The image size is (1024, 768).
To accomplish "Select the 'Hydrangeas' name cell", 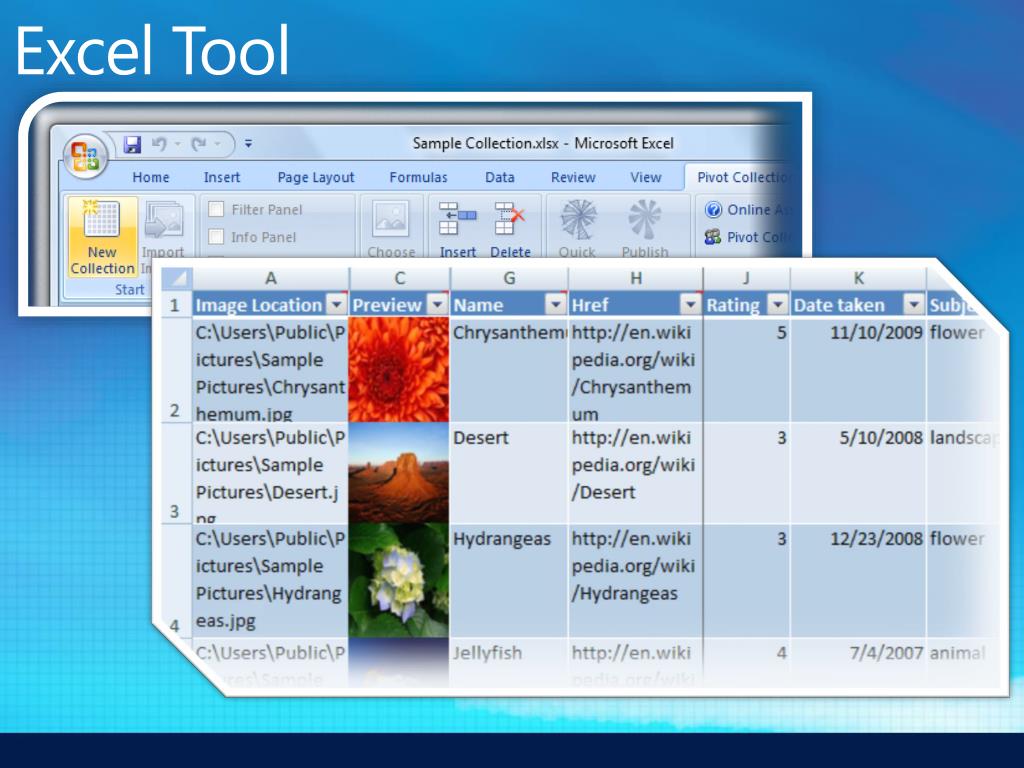I will tap(509, 581).
